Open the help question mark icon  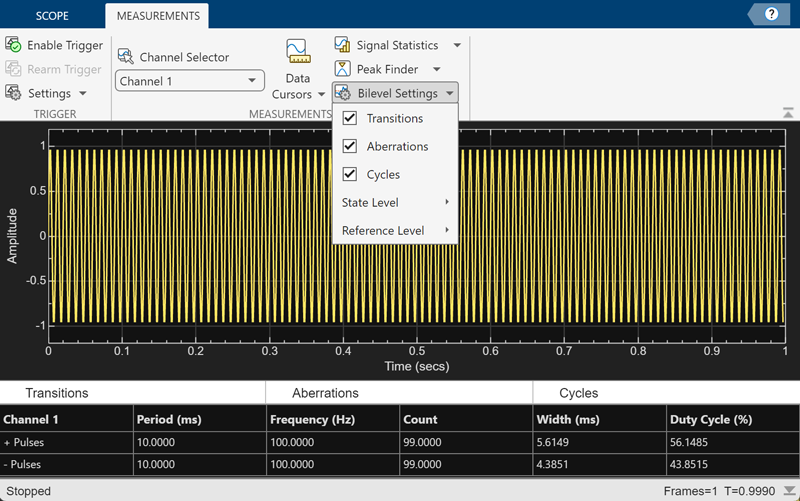pos(771,14)
